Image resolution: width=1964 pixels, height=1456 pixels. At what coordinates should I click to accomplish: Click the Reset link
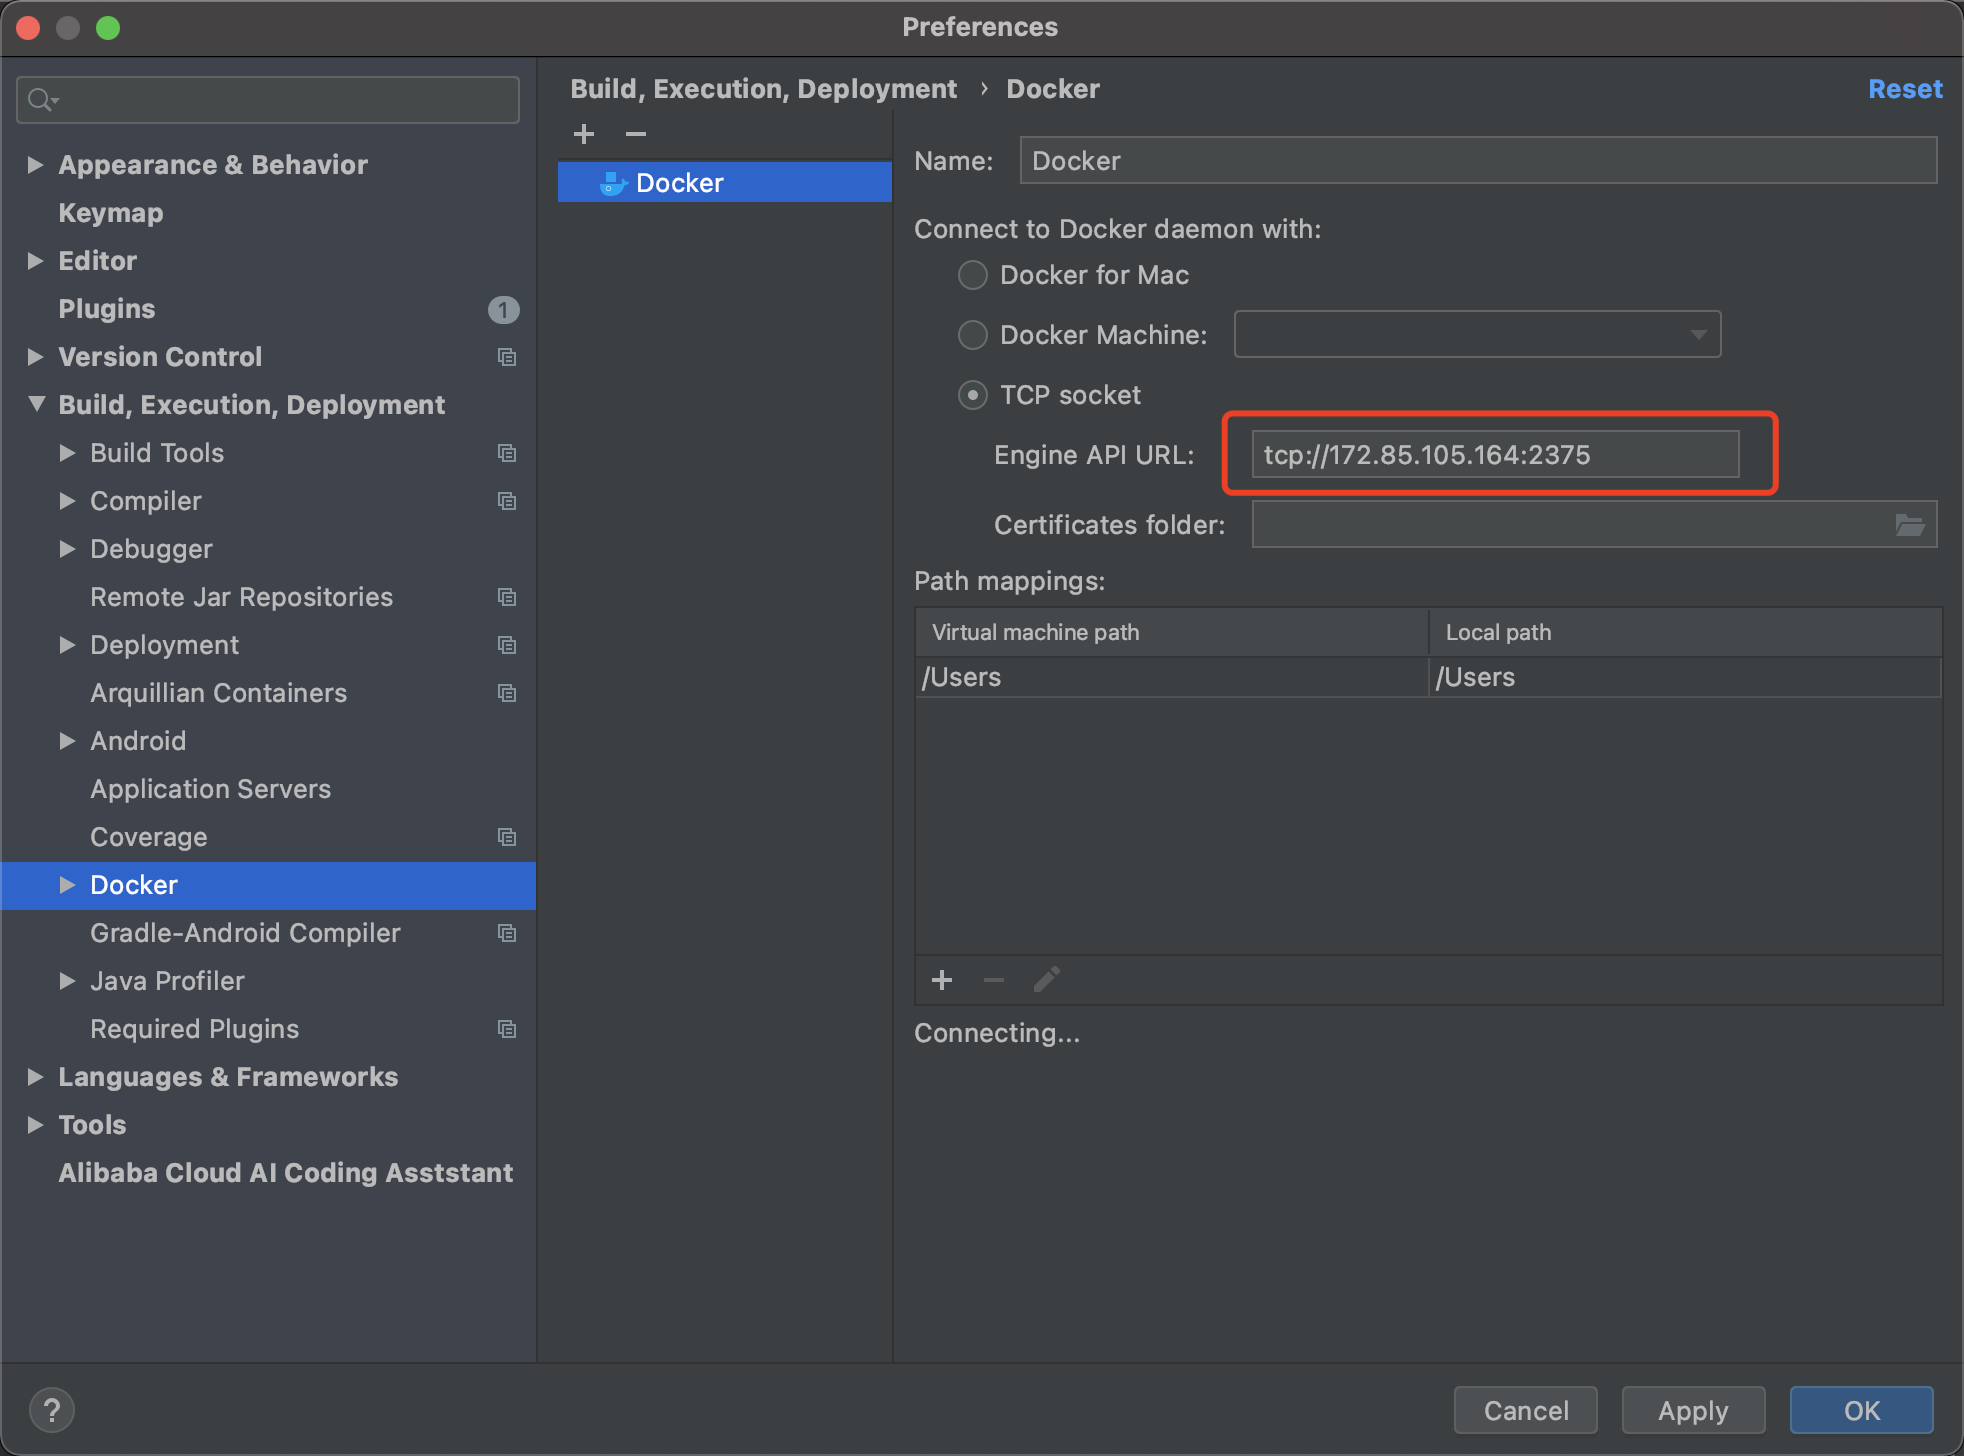[1905, 89]
